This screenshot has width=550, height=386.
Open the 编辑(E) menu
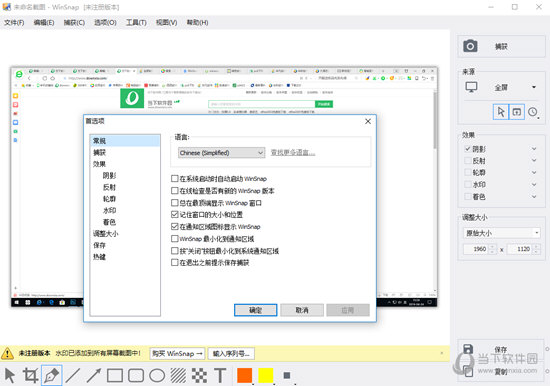(x=44, y=22)
